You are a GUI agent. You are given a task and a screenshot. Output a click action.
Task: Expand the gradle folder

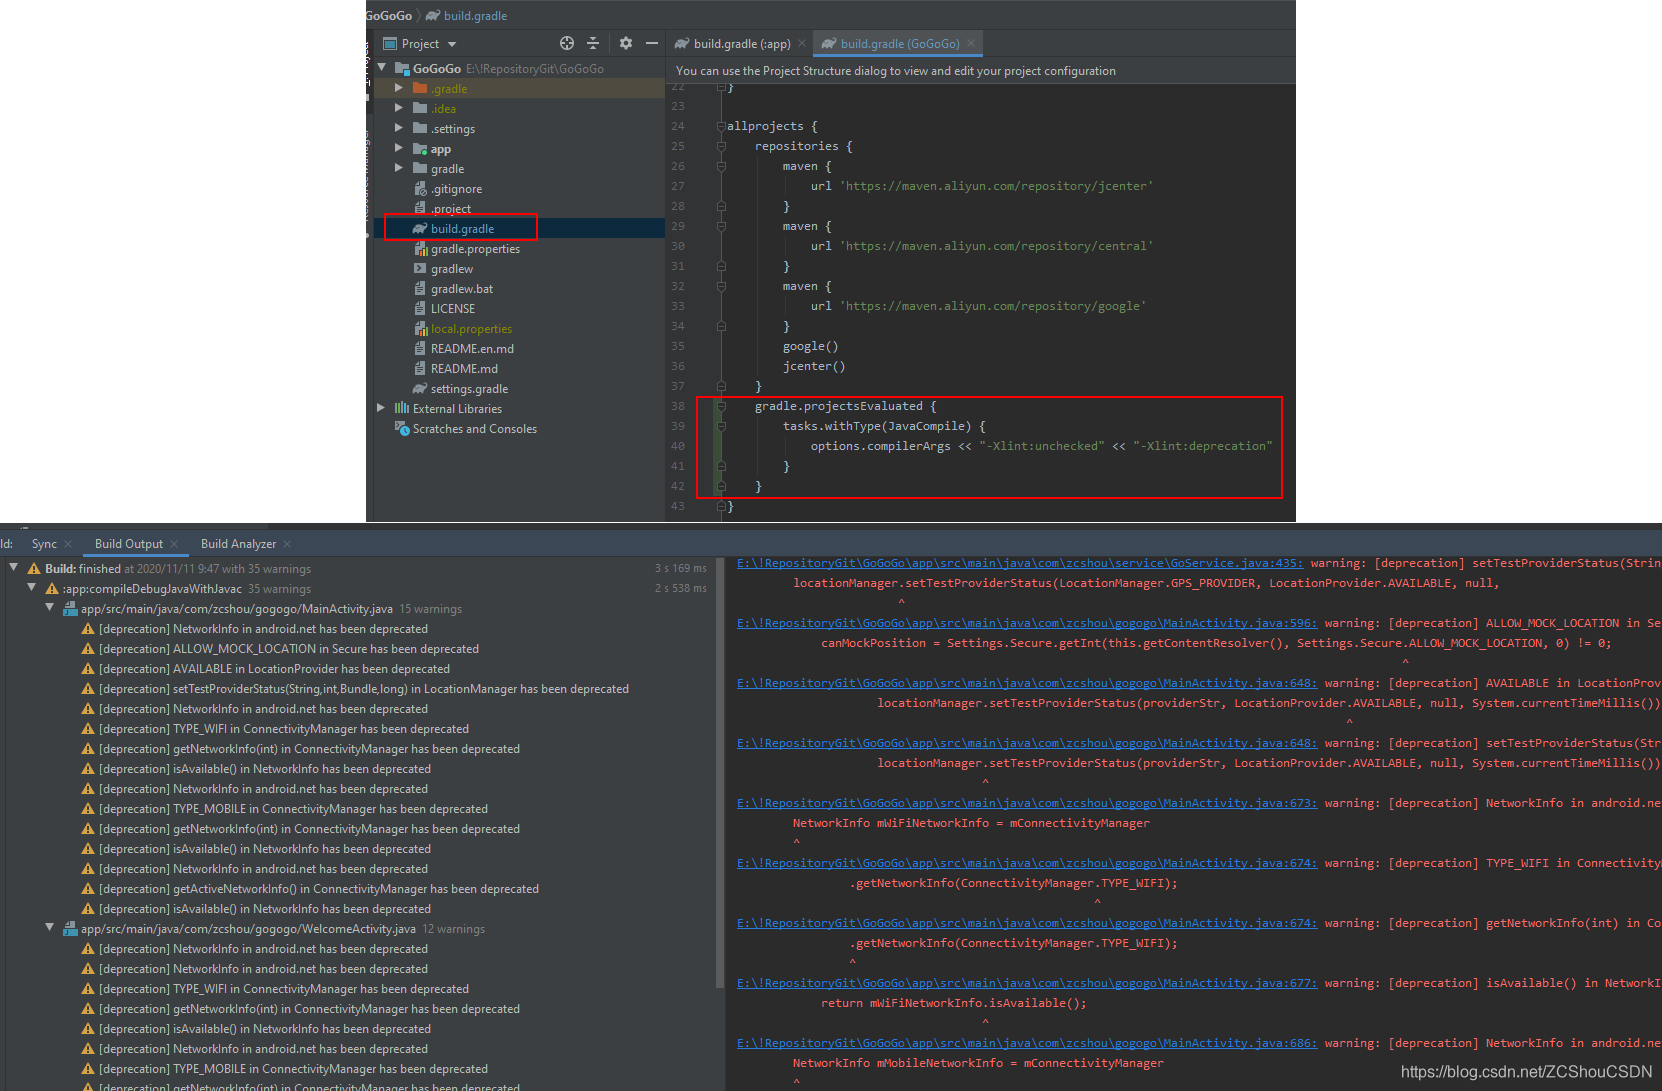point(399,168)
